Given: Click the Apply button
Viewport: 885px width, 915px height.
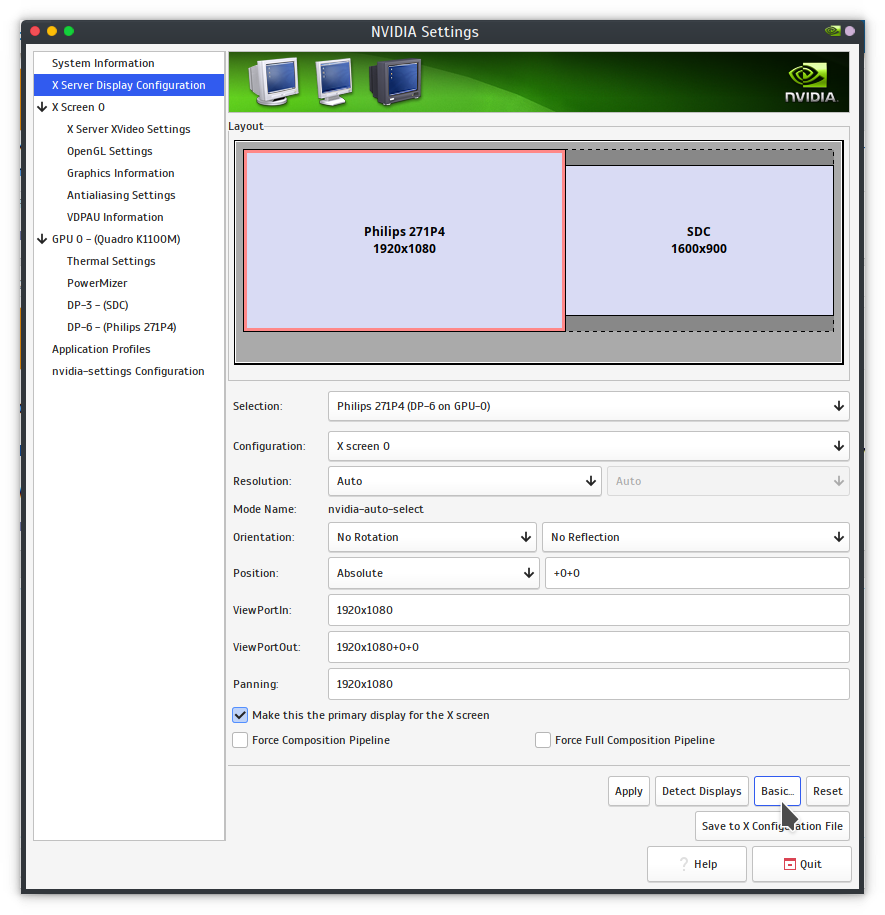Looking at the screenshot, I should [x=628, y=791].
